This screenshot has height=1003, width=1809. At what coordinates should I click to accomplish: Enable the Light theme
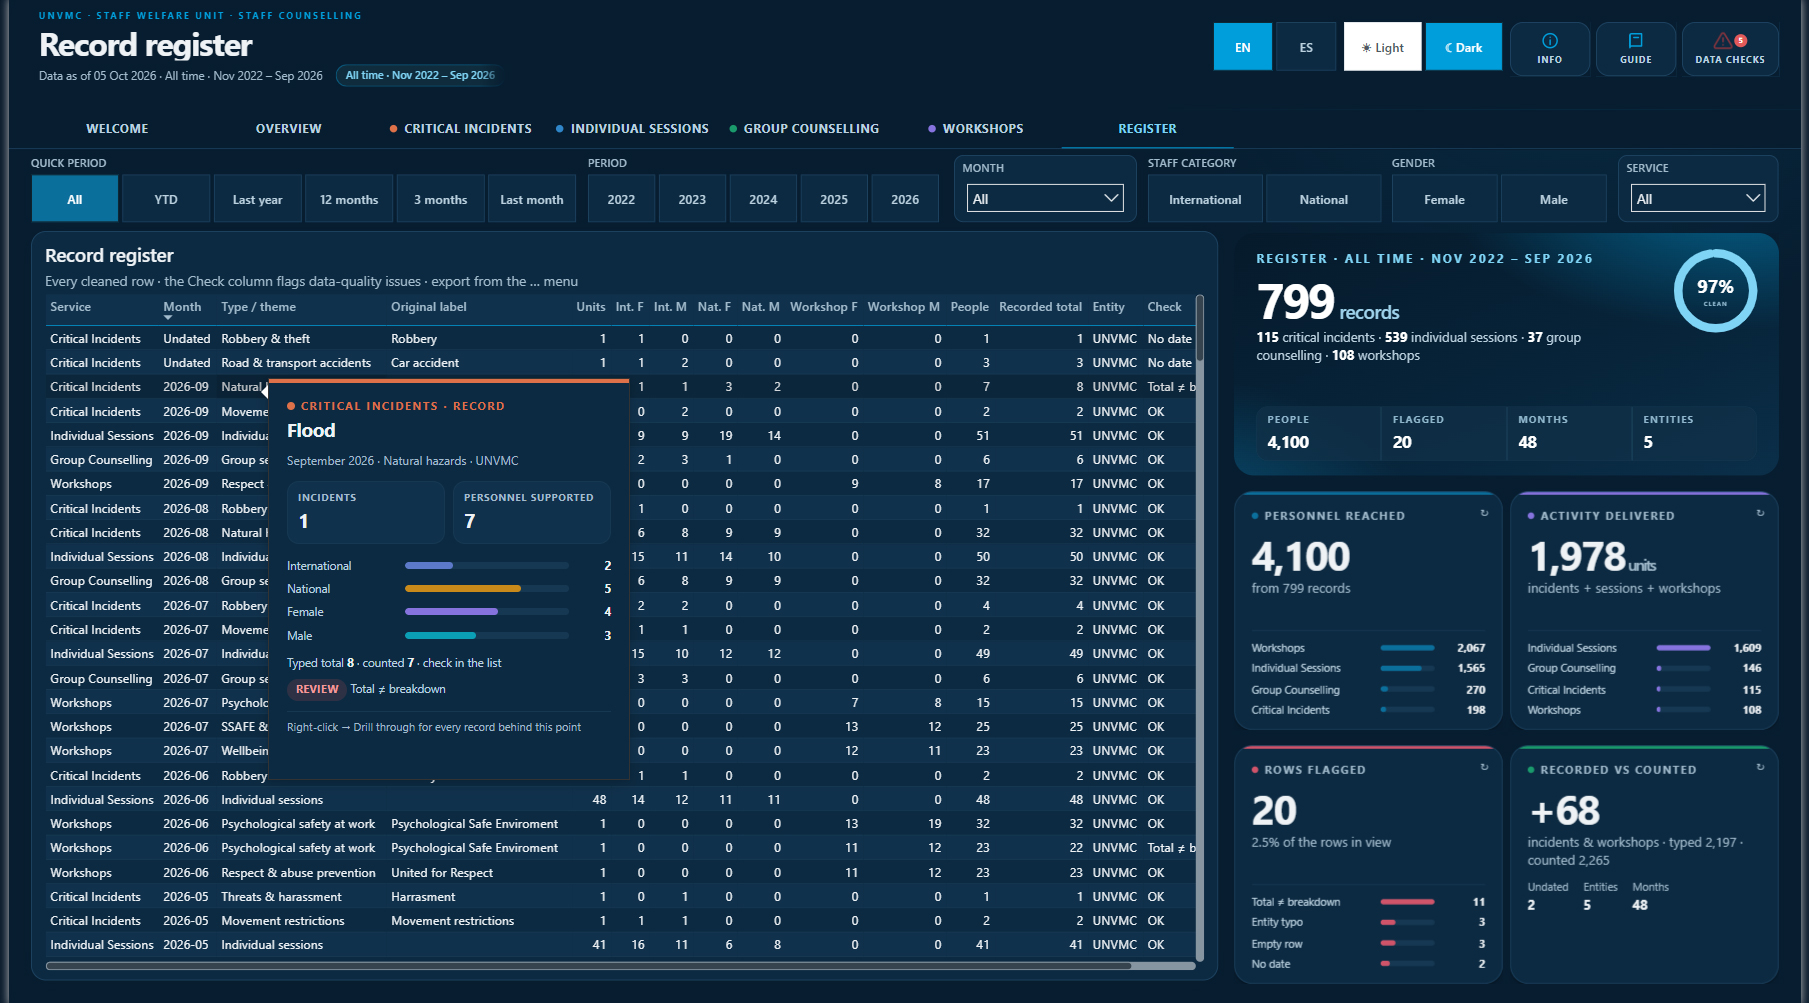1382,47
